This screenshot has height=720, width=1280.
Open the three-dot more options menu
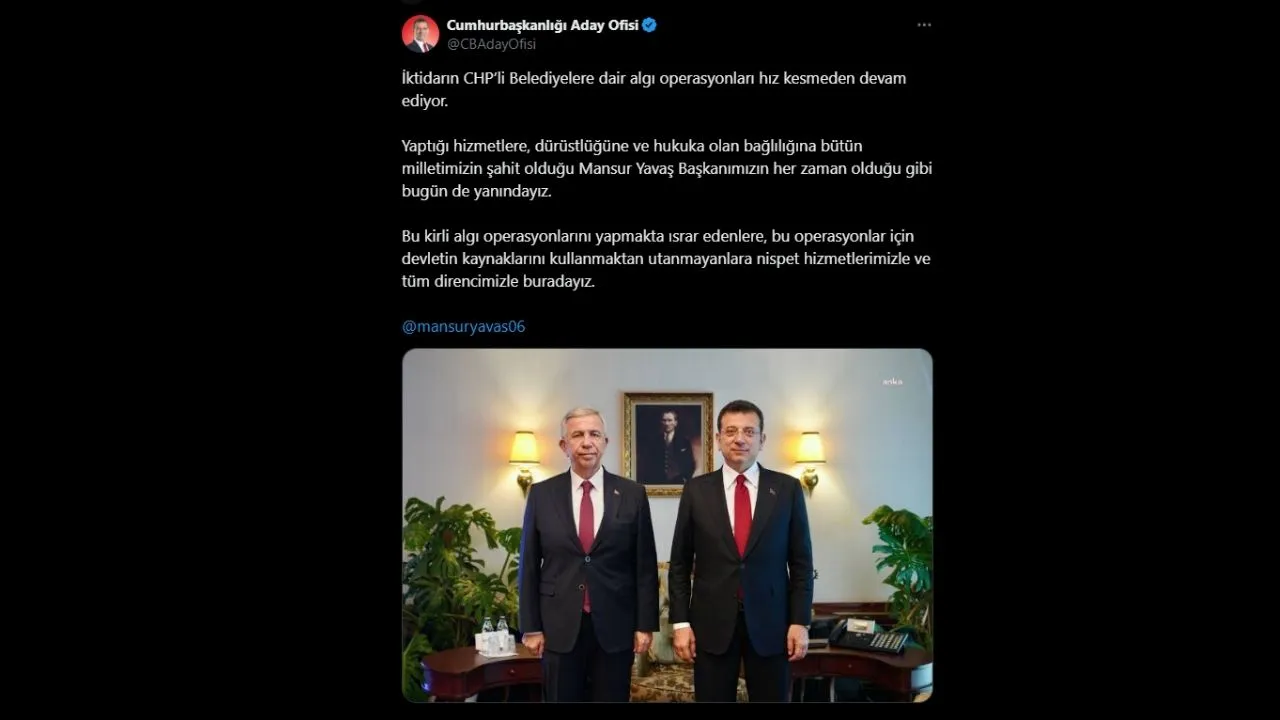coord(924,25)
